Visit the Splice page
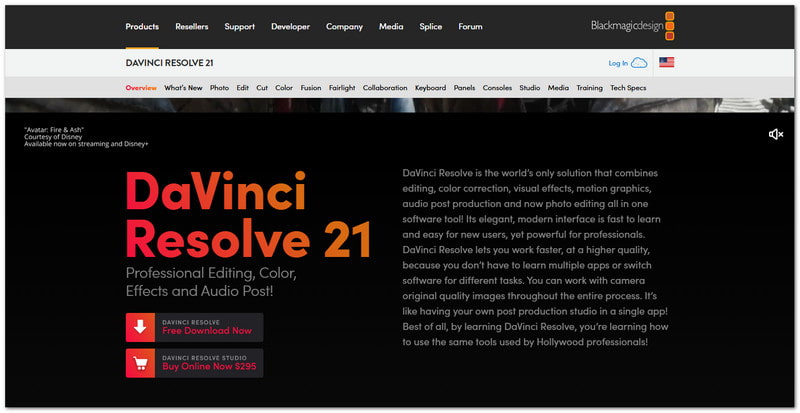The width and height of the screenshot is (800, 413). tap(431, 27)
